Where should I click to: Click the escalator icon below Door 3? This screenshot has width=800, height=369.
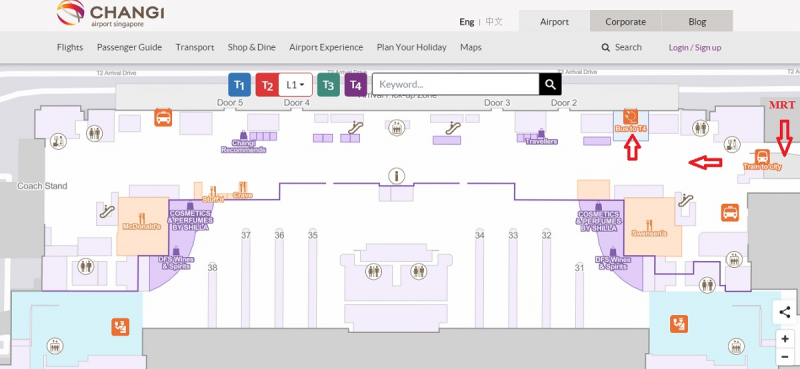453,128
